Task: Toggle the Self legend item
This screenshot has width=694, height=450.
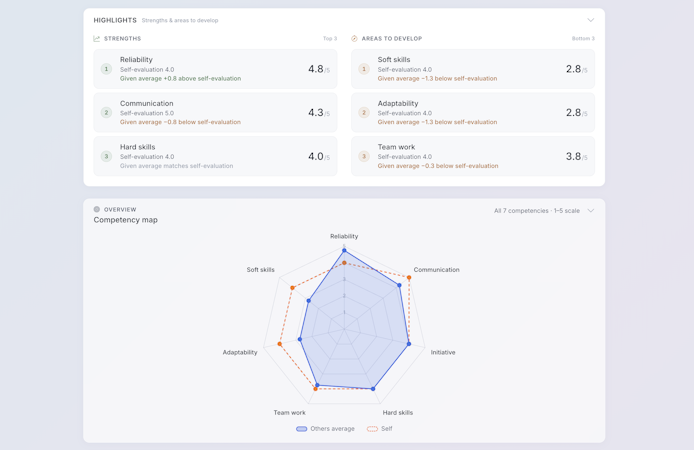Action: (x=380, y=429)
